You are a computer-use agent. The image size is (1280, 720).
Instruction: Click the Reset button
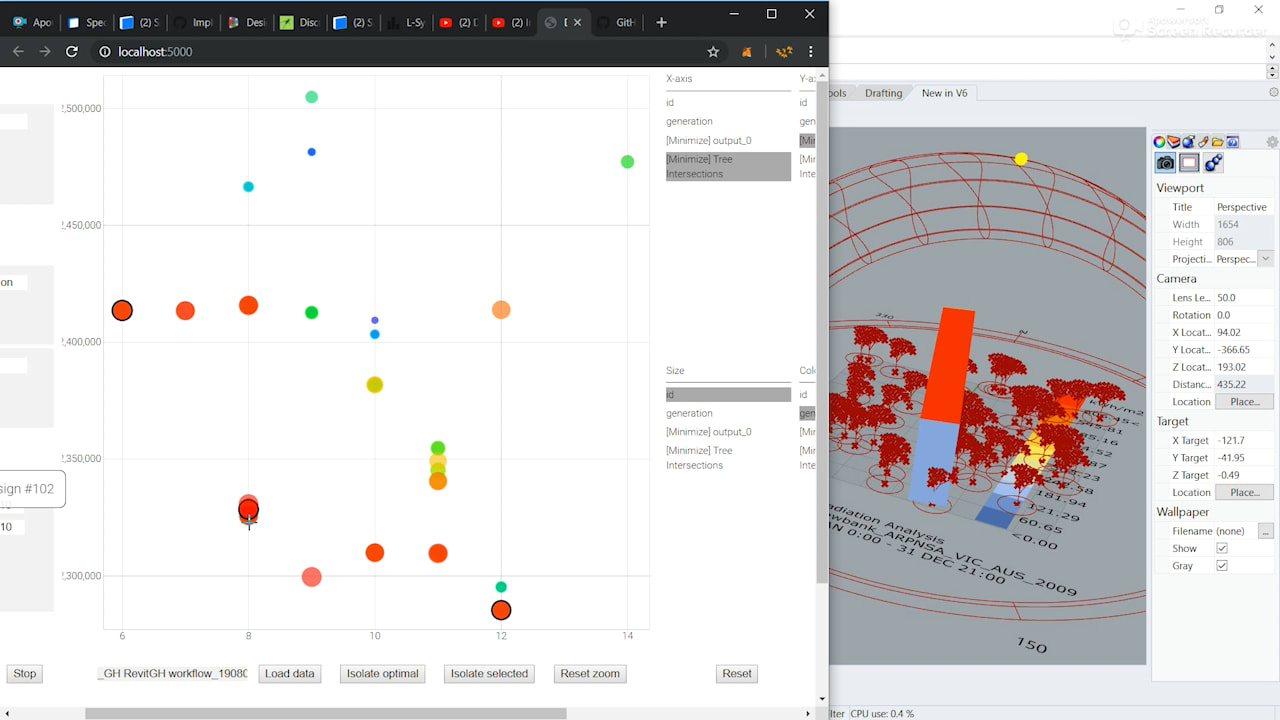coord(737,674)
